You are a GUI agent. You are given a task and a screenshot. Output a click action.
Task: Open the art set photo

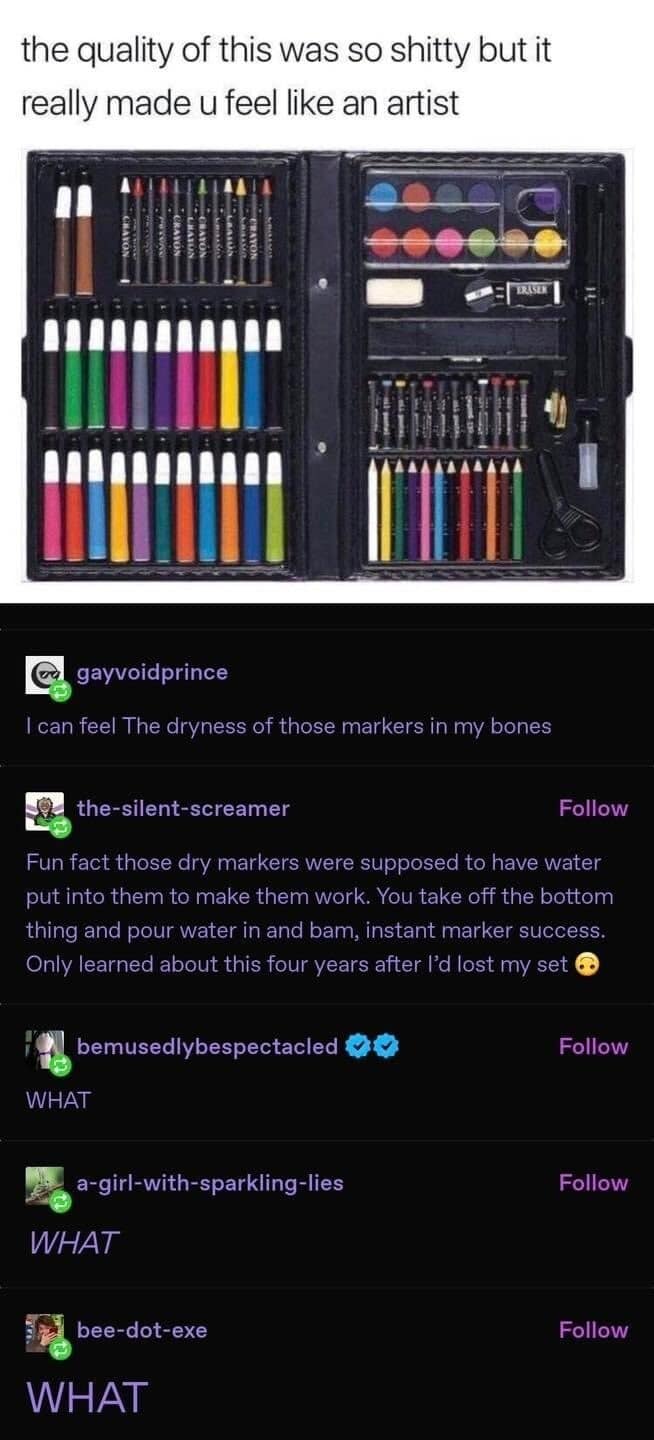pos(326,365)
